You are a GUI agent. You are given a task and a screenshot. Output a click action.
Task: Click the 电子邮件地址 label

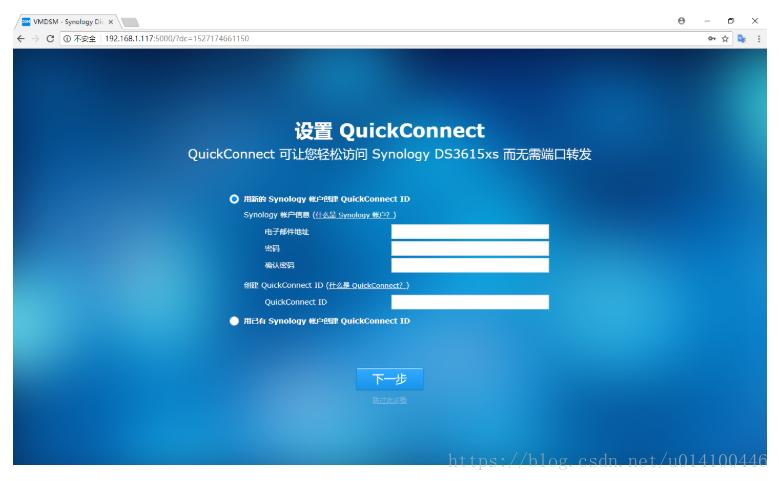[287, 232]
